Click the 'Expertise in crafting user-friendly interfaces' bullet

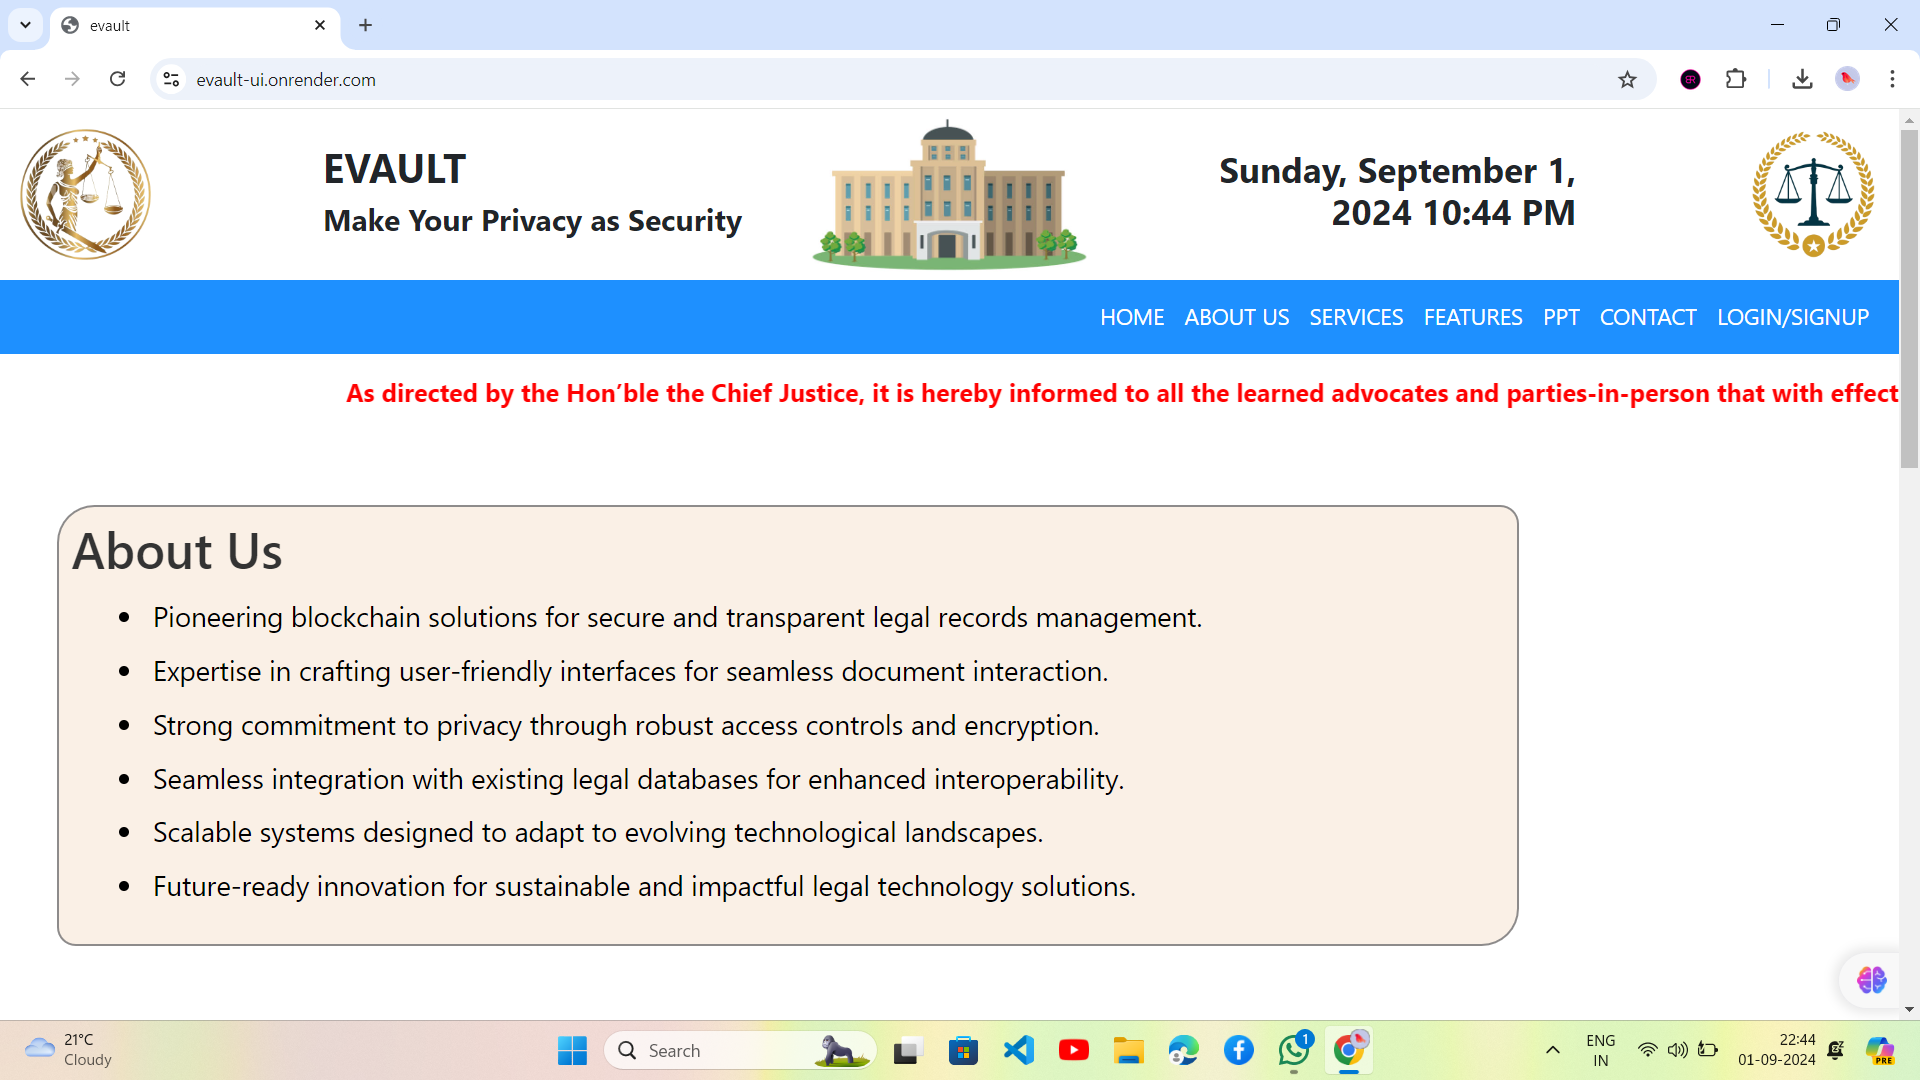(x=630, y=672)
